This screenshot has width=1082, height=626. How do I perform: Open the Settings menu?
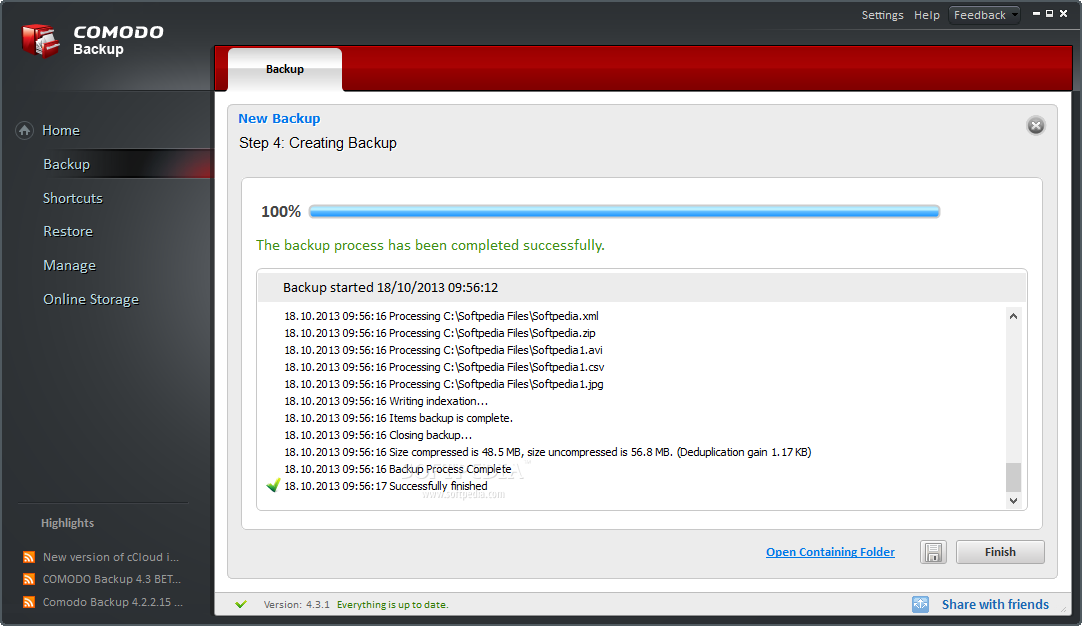(x=882, y=15)
